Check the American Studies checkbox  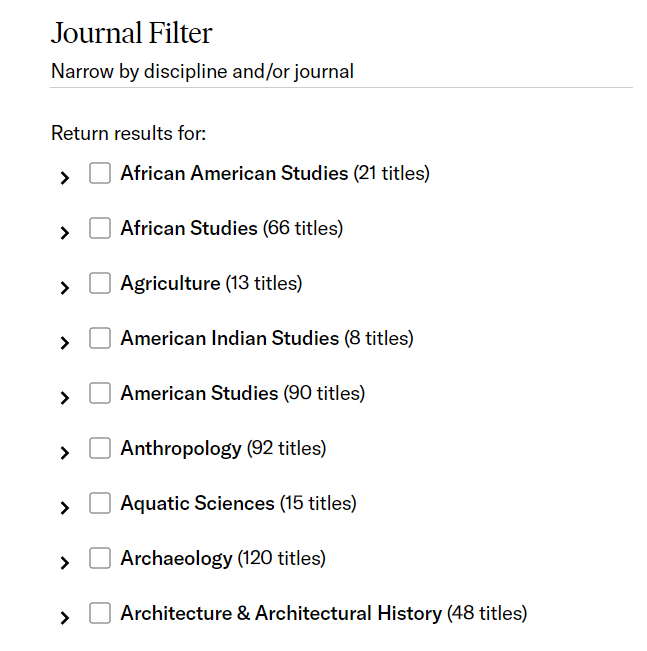click(100, 393)
